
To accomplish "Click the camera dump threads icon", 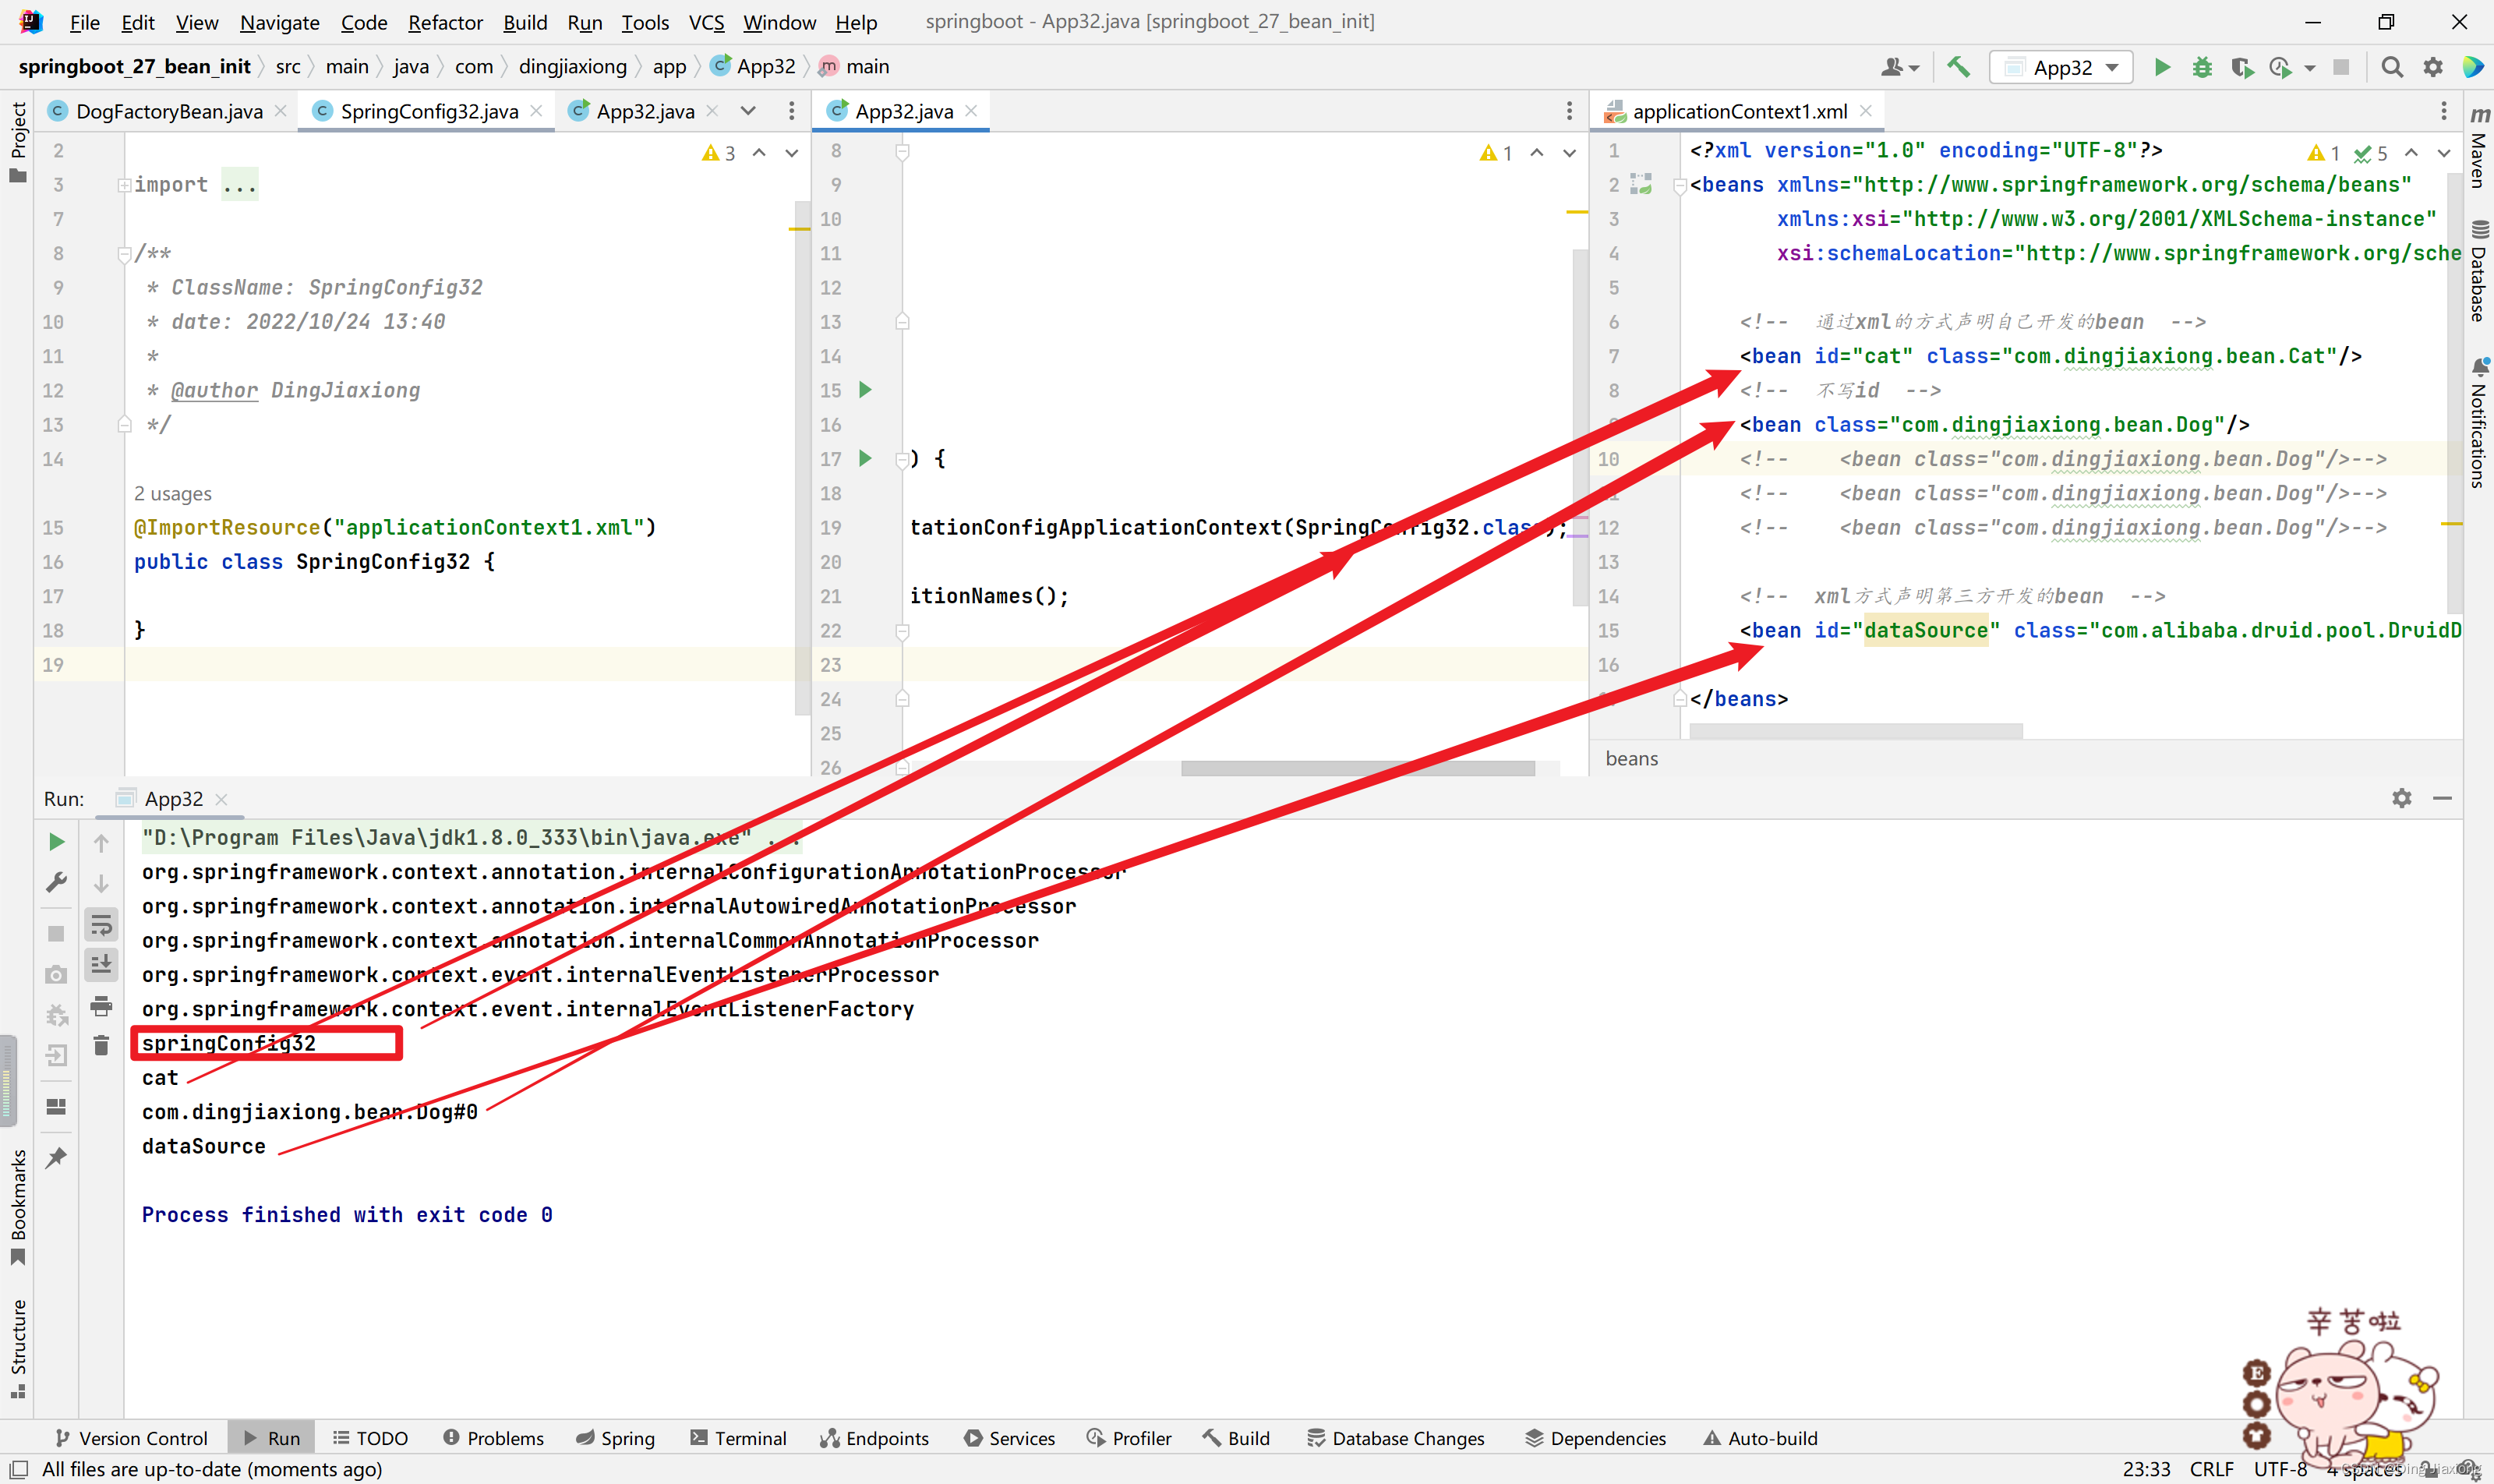I will (56, 974).
